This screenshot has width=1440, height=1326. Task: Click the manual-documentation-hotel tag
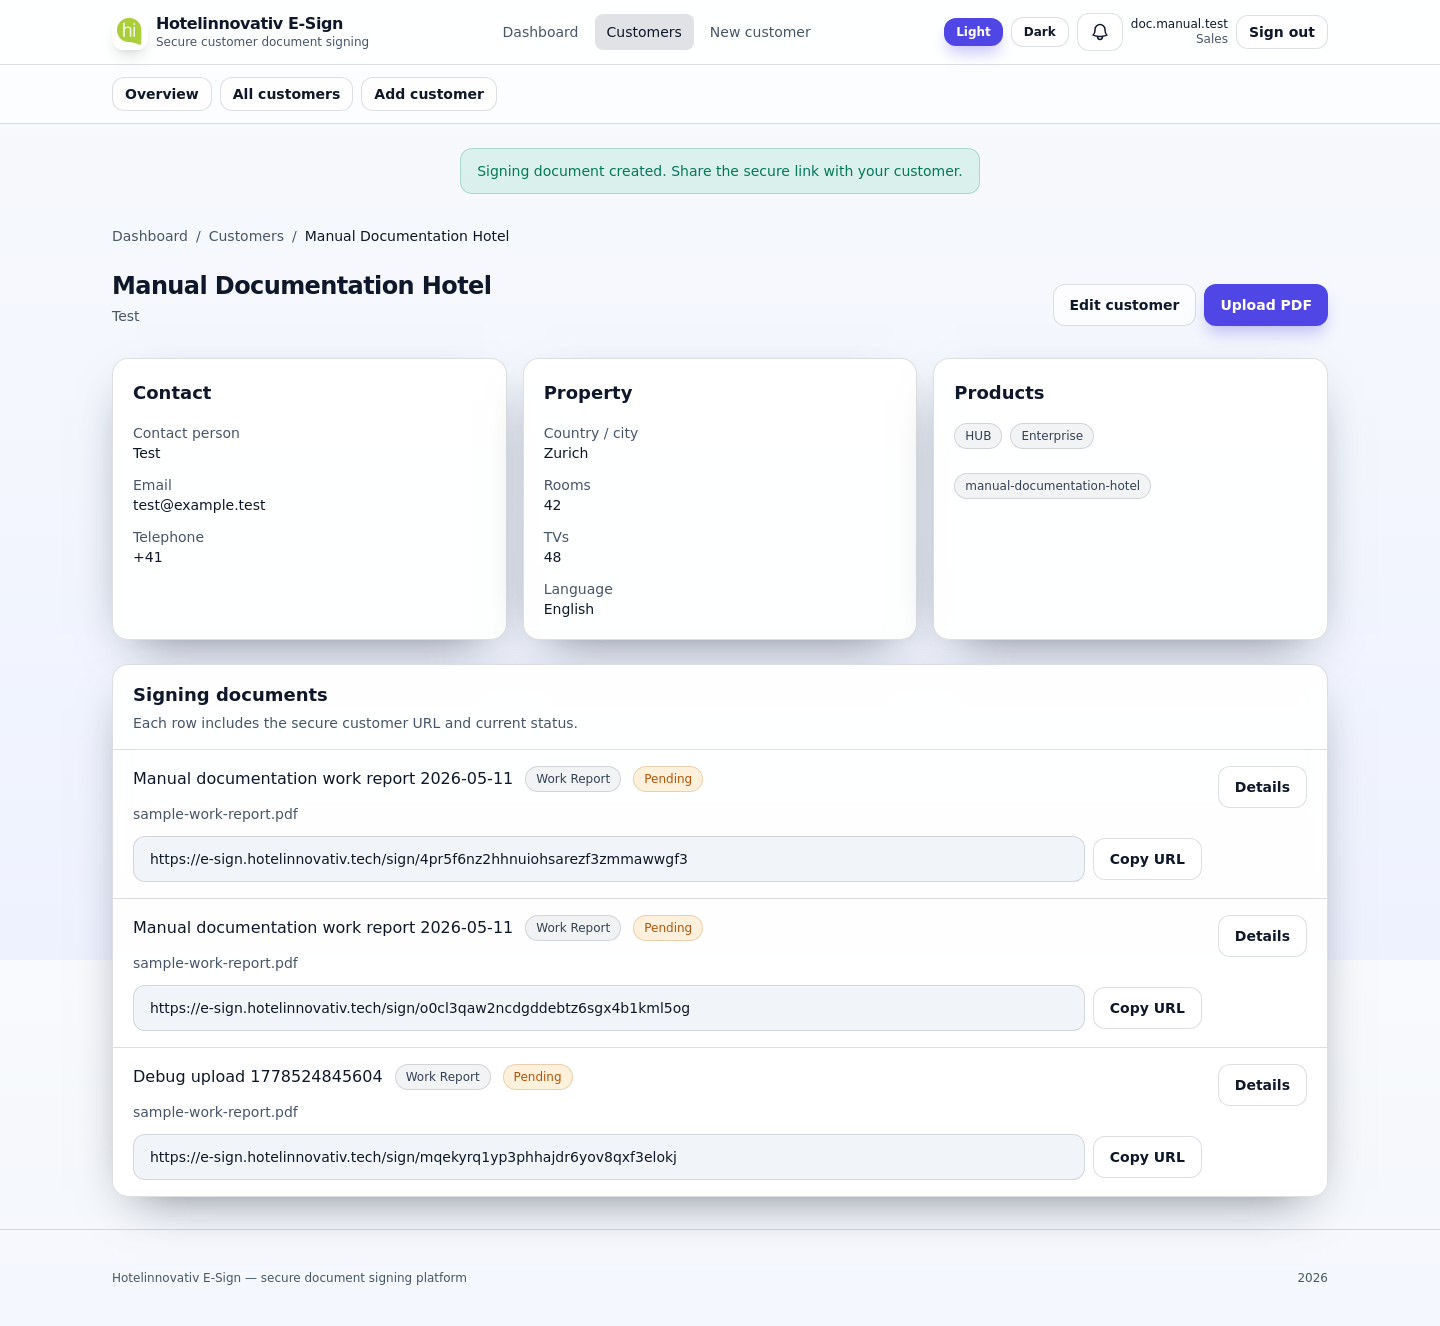[1052, 486]
